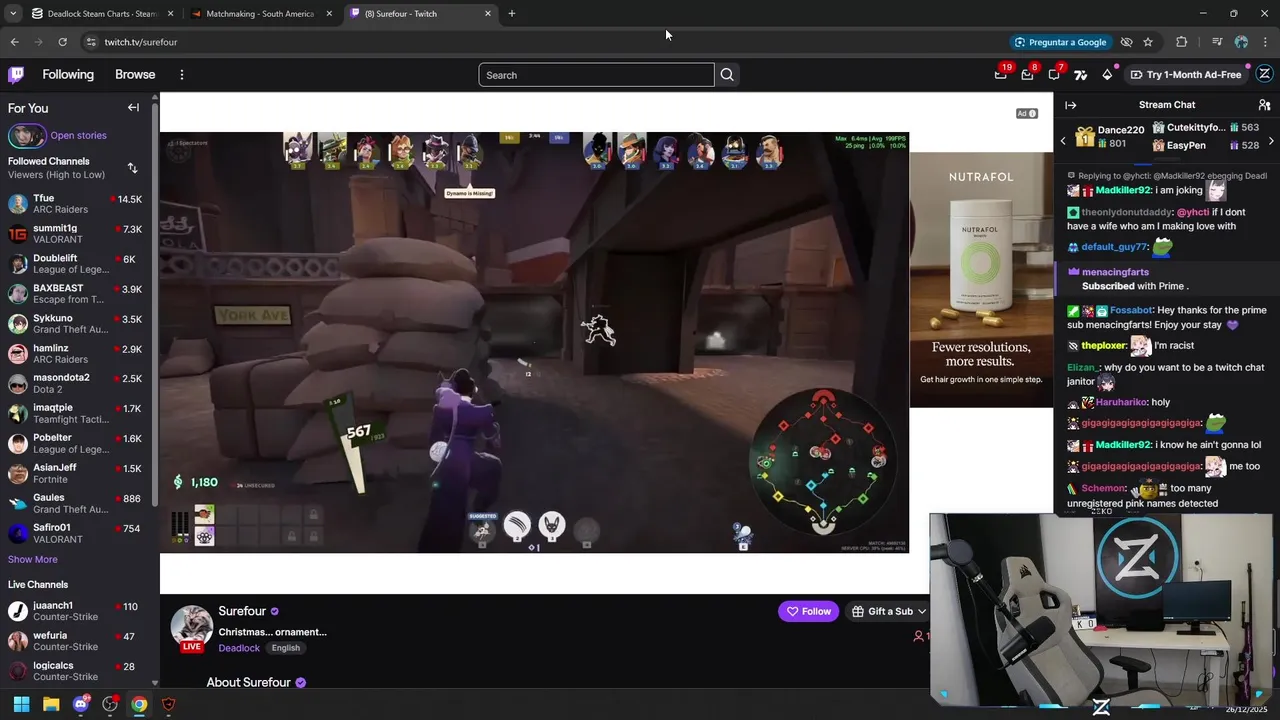Open File Explorer from the taskbar
The image size is (1280, 720).
pyautogui.click(x=51, y=704)
